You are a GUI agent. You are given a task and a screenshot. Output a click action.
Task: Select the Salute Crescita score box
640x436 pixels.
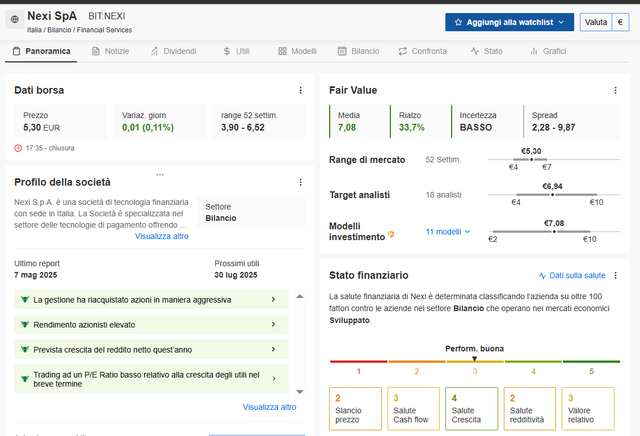(471, 409)
